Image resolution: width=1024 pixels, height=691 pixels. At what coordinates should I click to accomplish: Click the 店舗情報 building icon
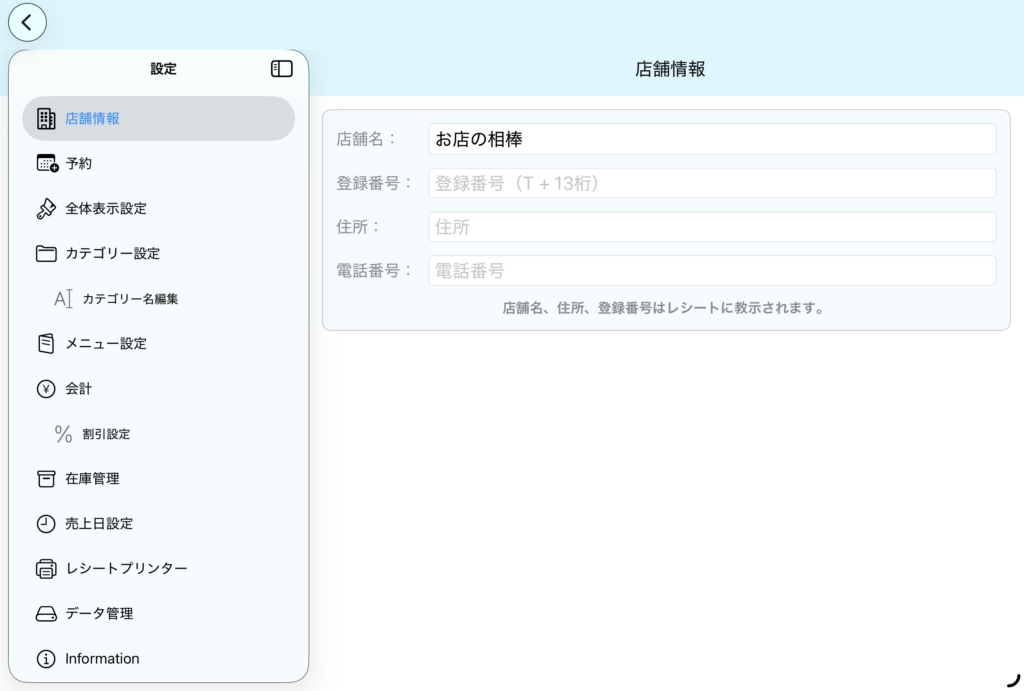click(x=46, y=119)
